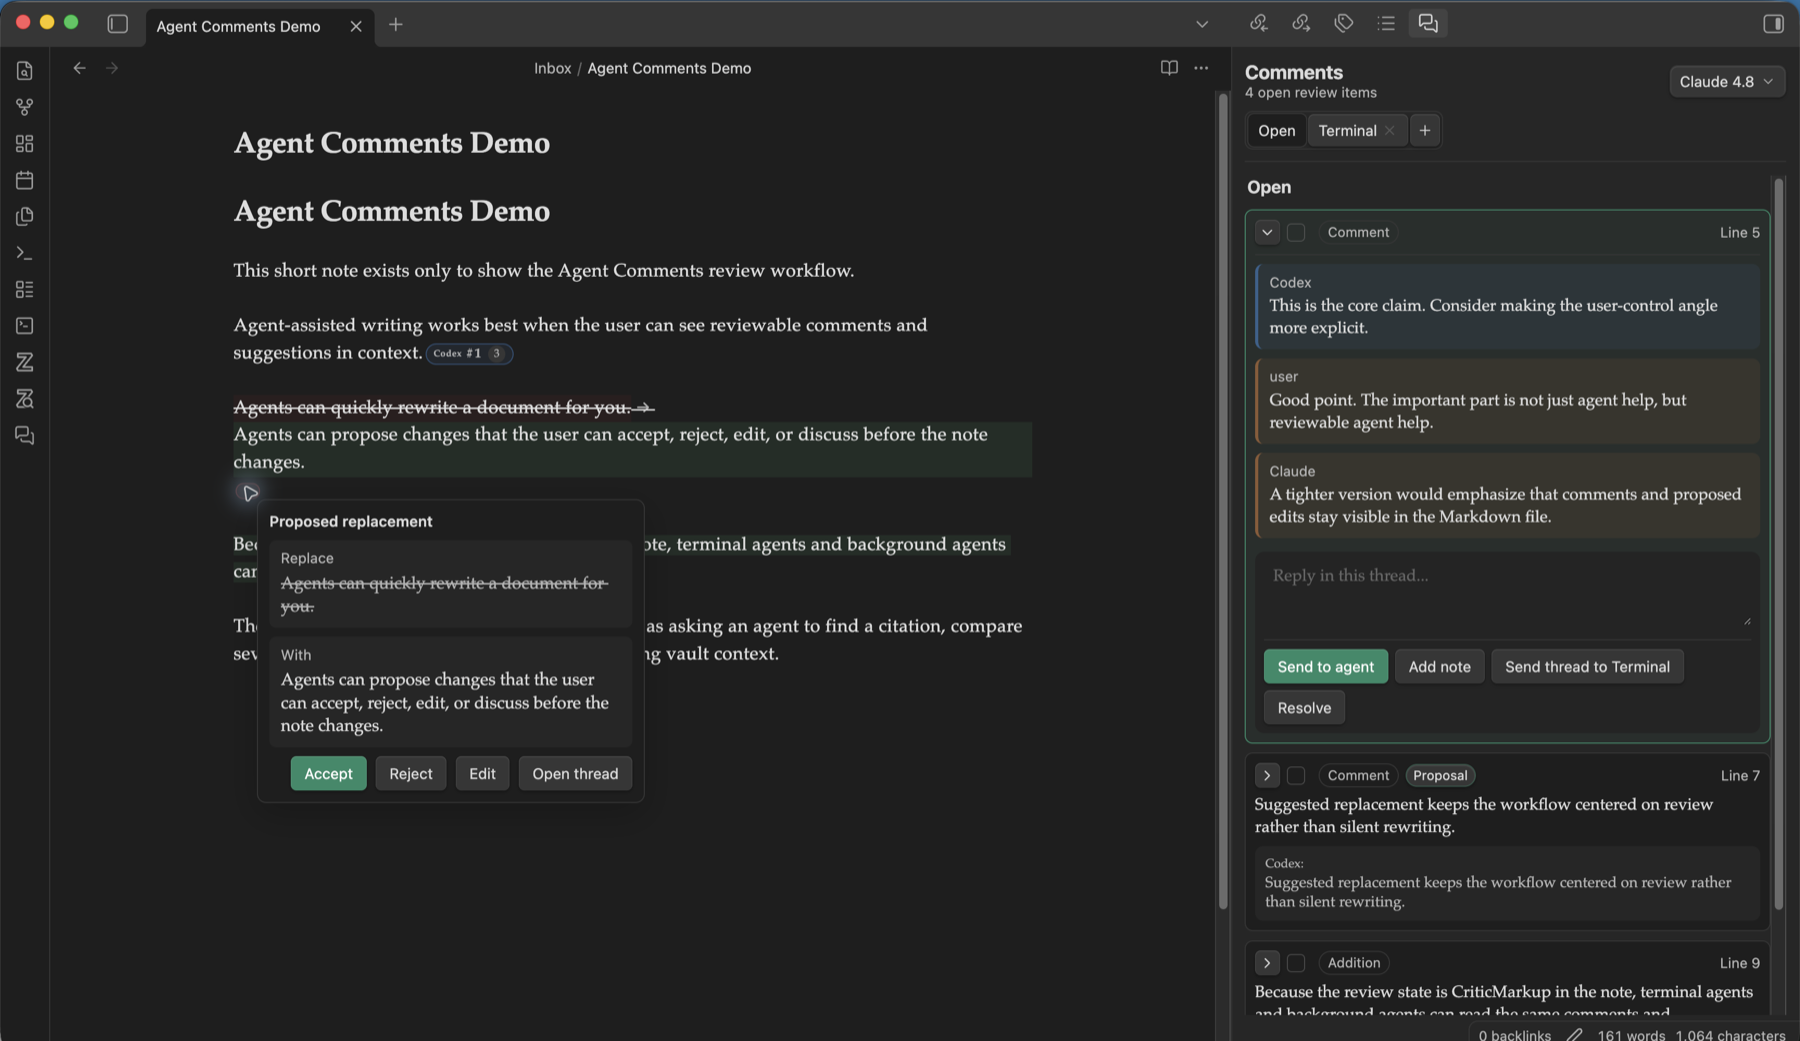Close the Terminal tab
Image resolution: width=1800 pixels, height=1041 pixels.
pos(1390,130)
